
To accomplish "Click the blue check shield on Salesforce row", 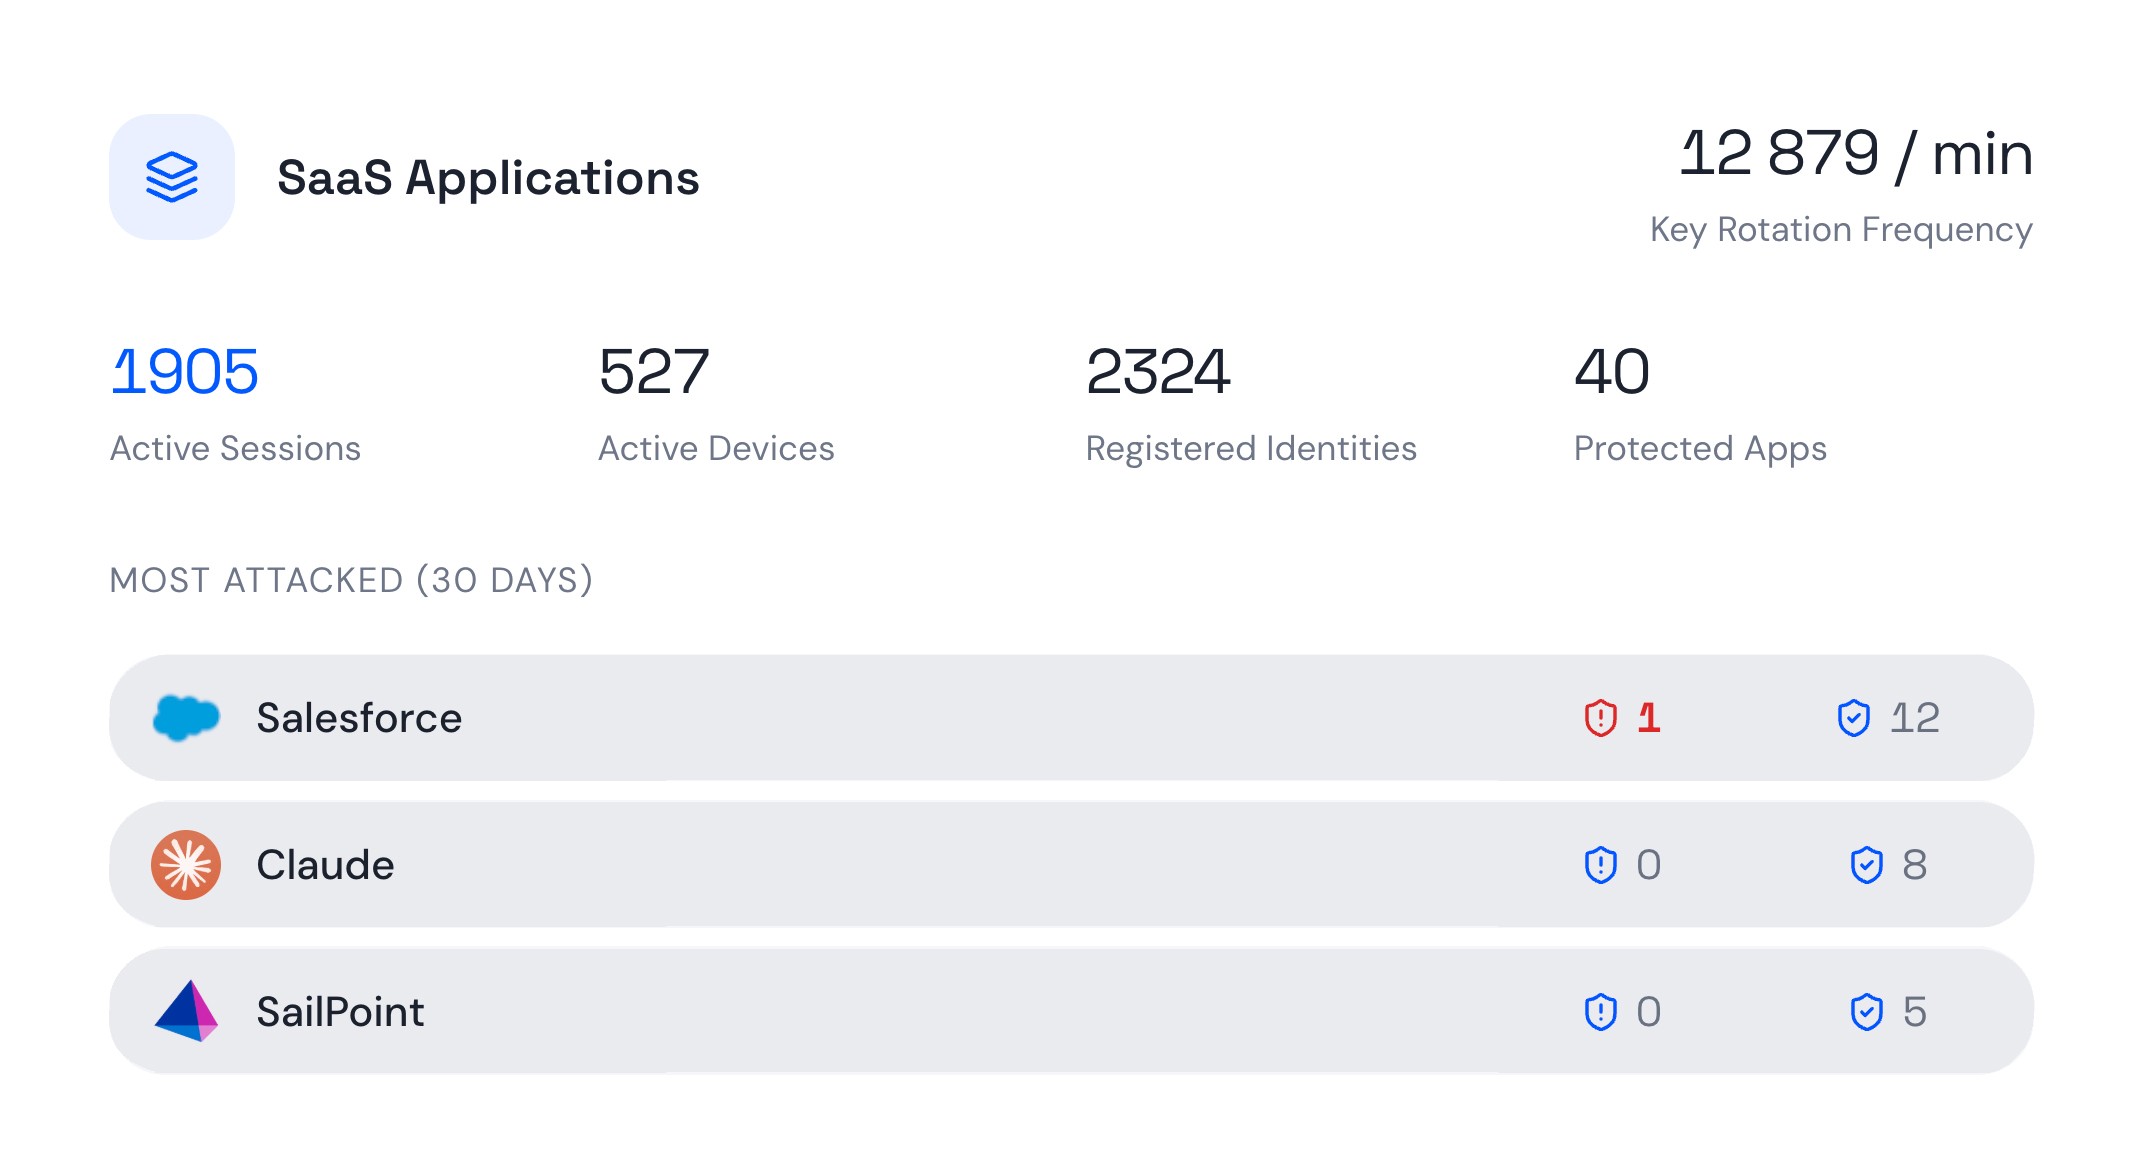I will tap(1853, 718).
